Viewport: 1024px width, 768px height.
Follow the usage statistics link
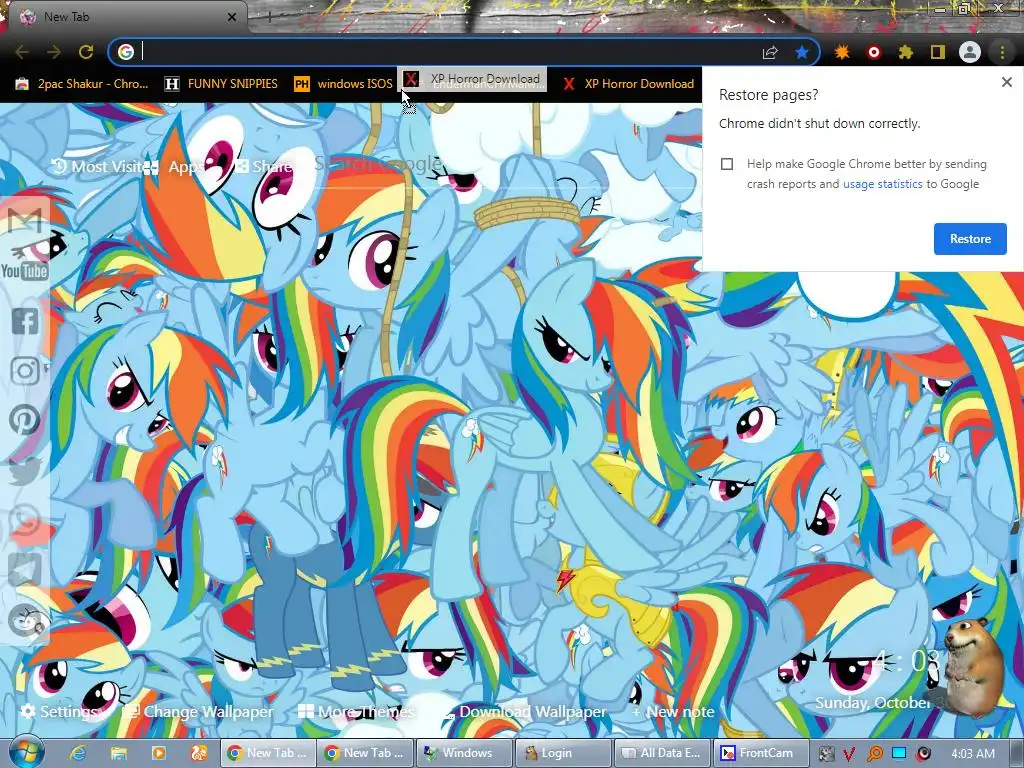click(x=882, y=184)
